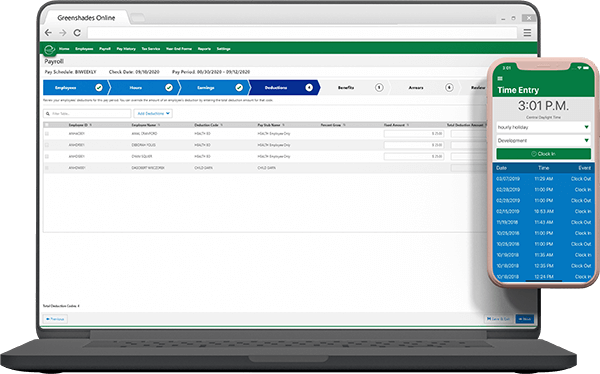Click the completed checkmark on the Hours step
The image size is (600, 374).
tap(169, 88)
